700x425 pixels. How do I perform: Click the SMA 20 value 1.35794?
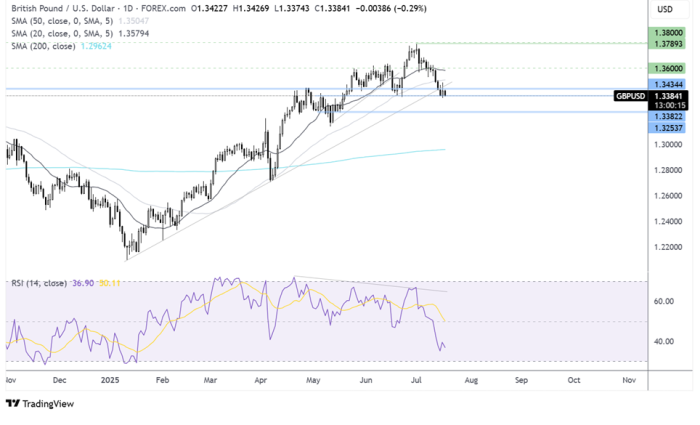134,33
